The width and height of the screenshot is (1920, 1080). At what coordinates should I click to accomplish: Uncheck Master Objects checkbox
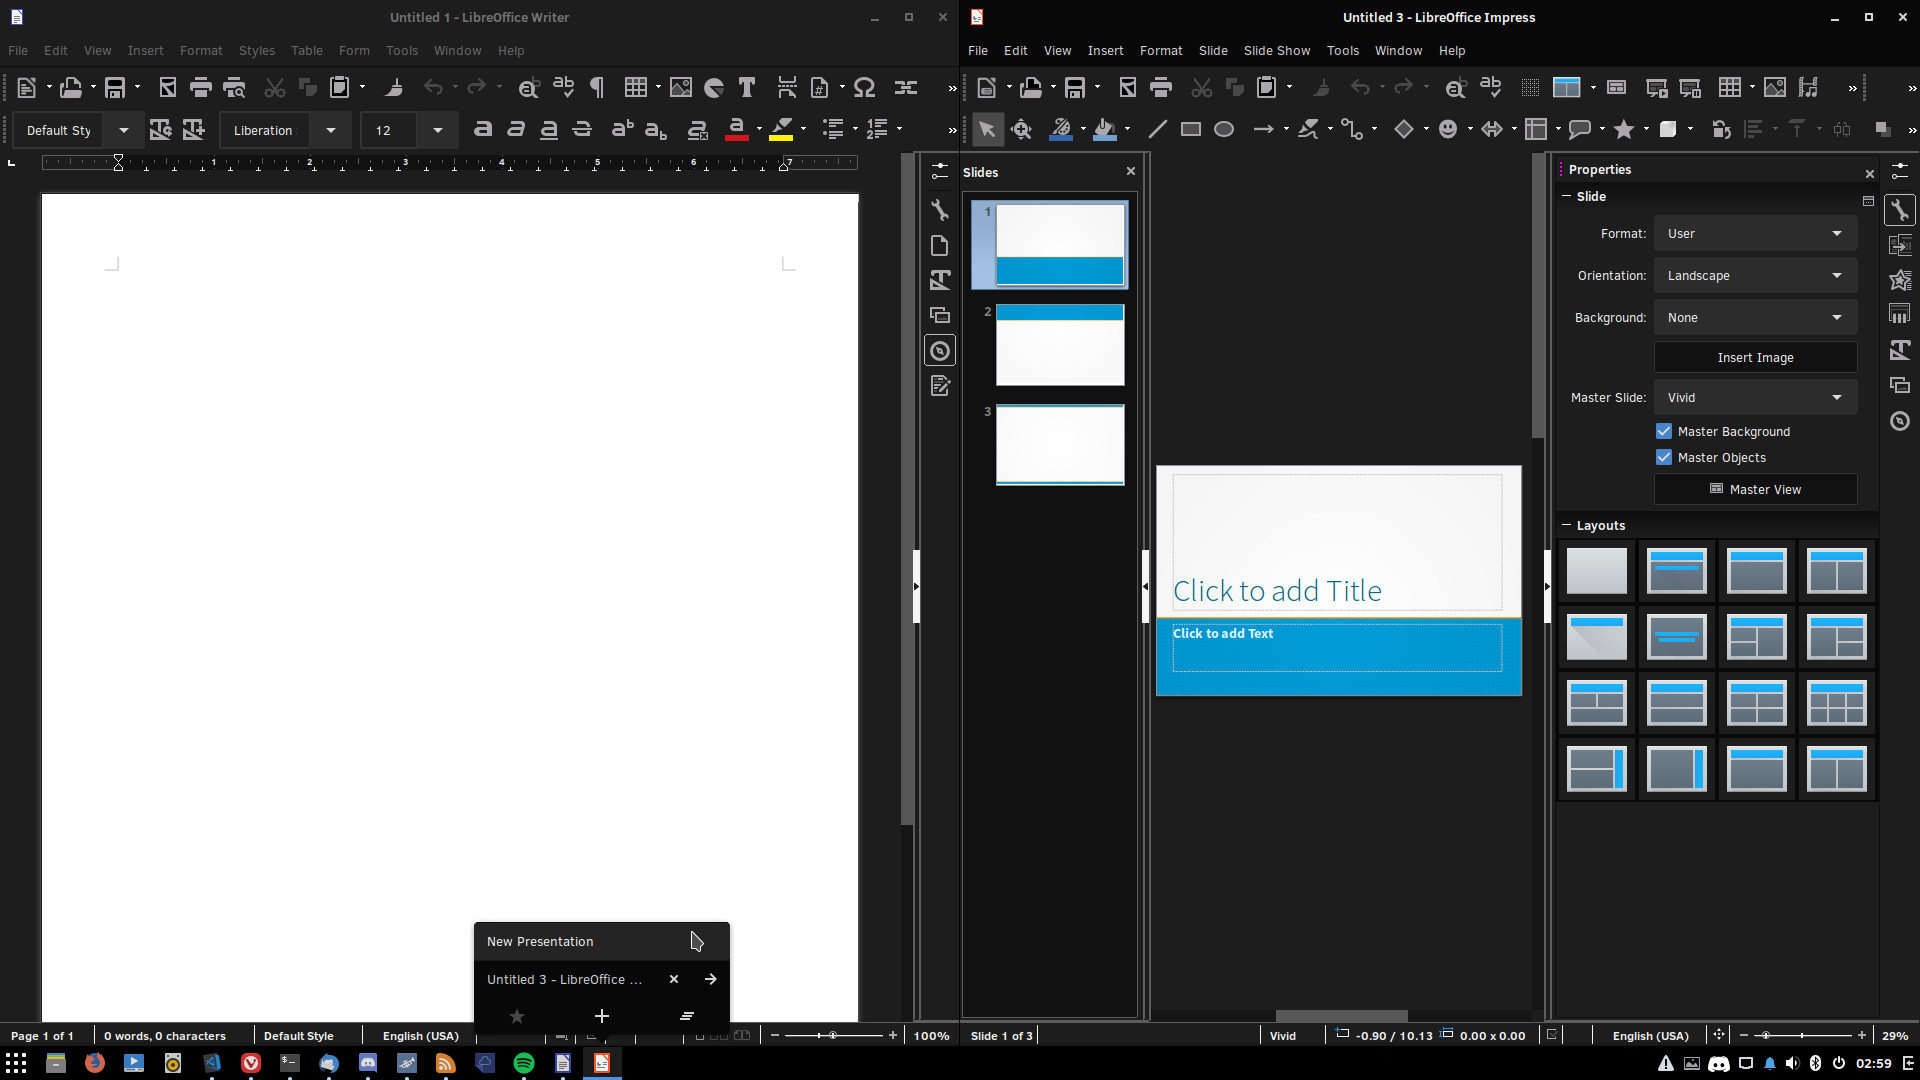1664,458
